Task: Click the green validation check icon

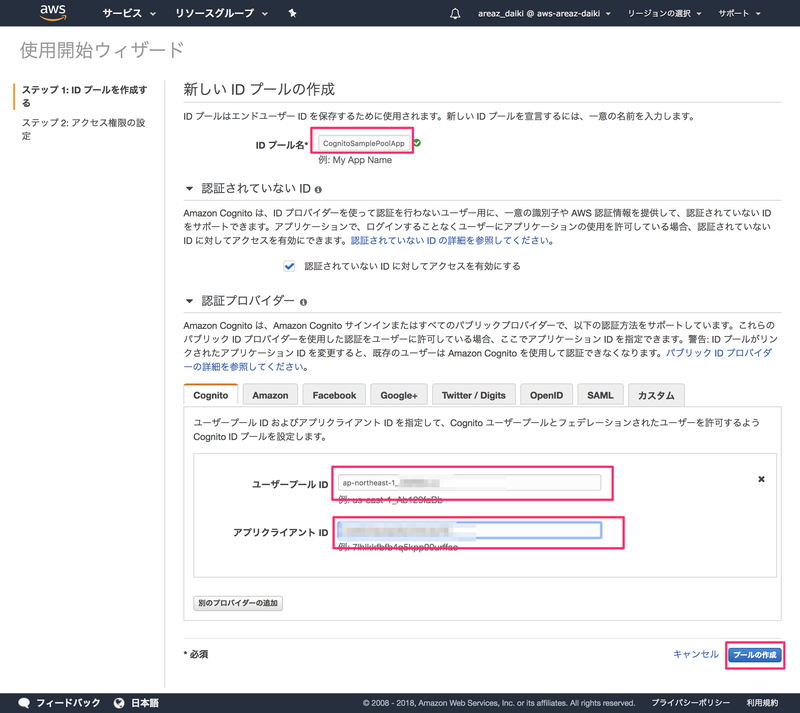Action: coord(417,143)
